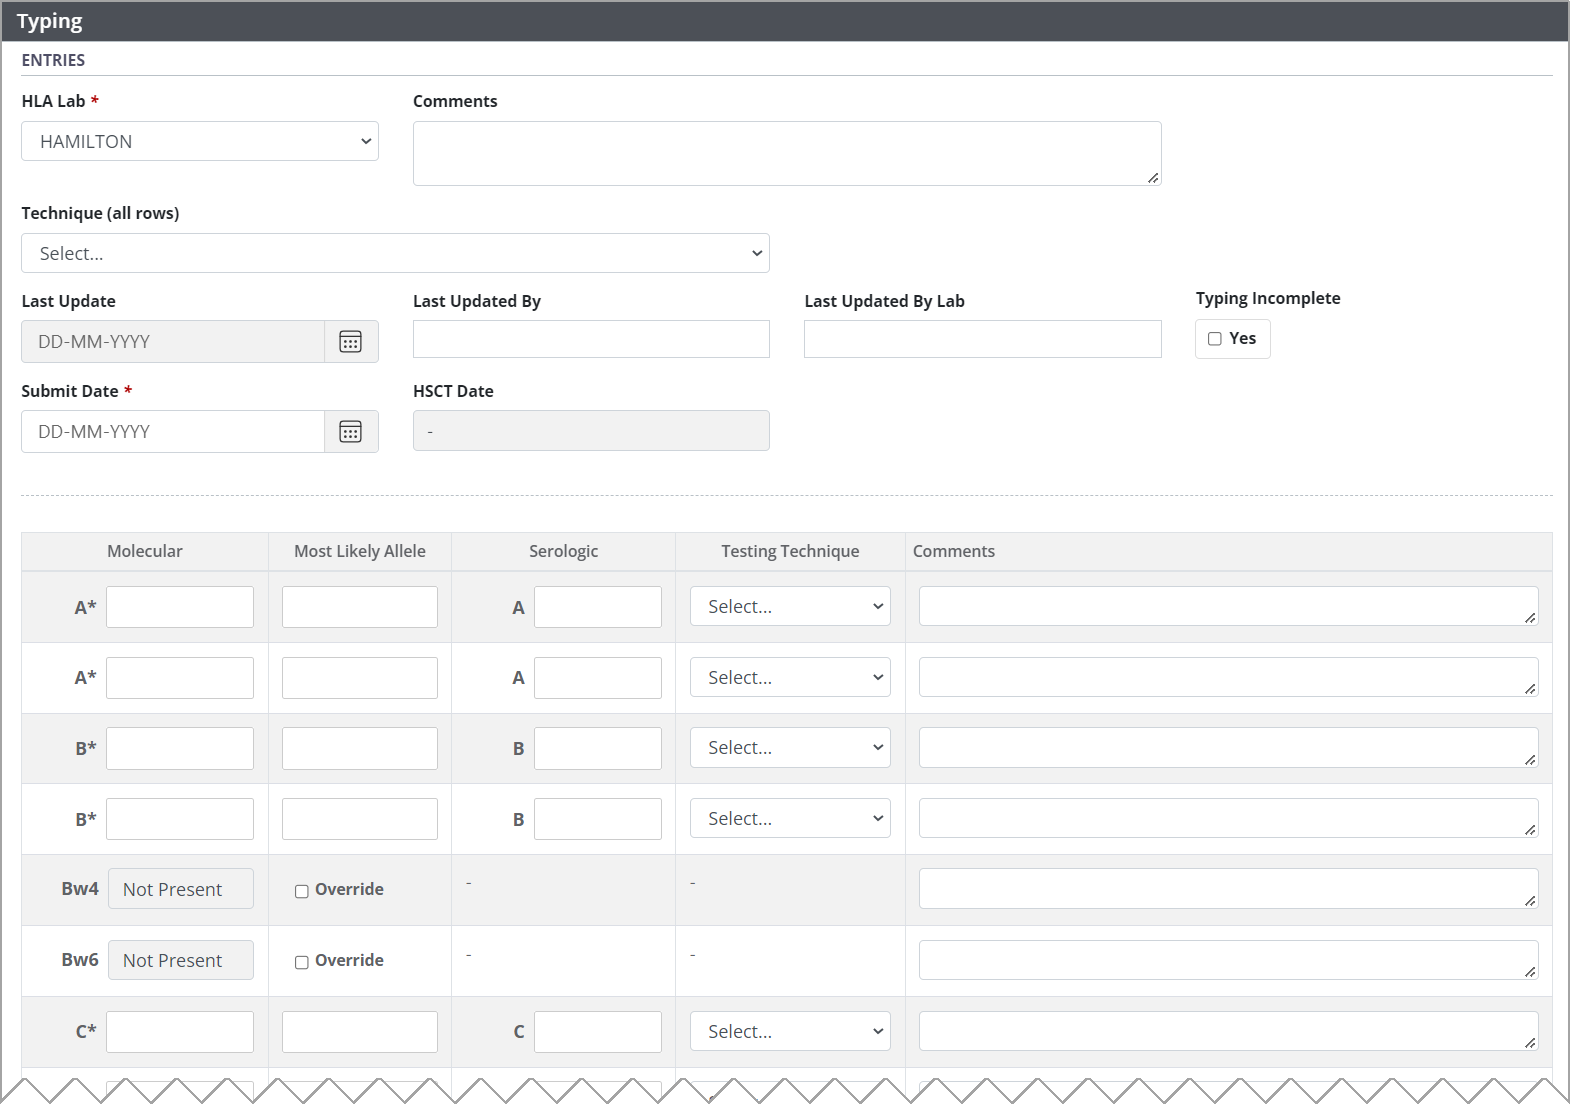Click Comments box in C* row
This screenshot has width=1570, height=1106.
point(1228,1031)
